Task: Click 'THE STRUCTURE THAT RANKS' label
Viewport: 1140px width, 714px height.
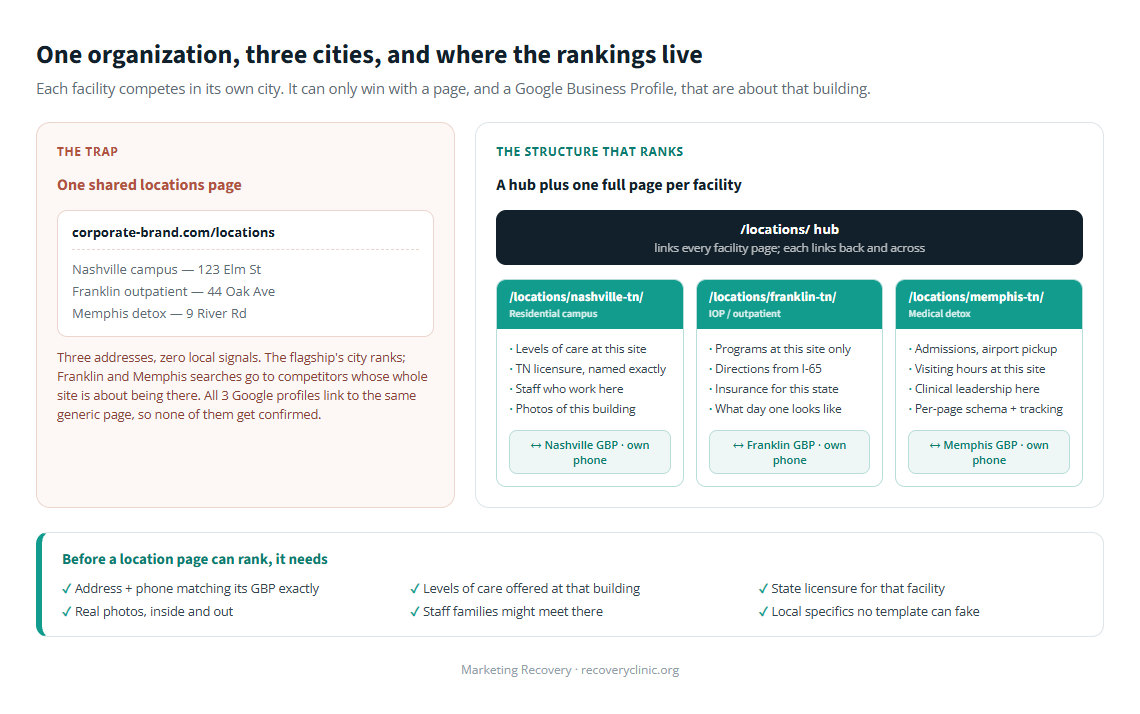Action: (590, 151)
